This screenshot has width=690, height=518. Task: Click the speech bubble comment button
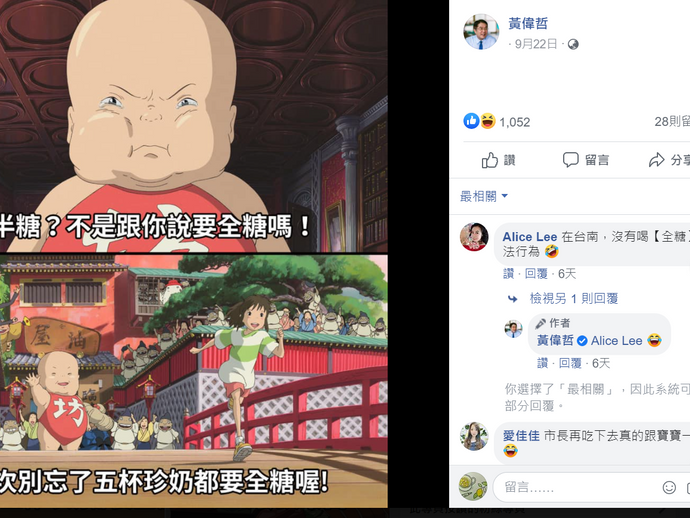click(586, 160)
